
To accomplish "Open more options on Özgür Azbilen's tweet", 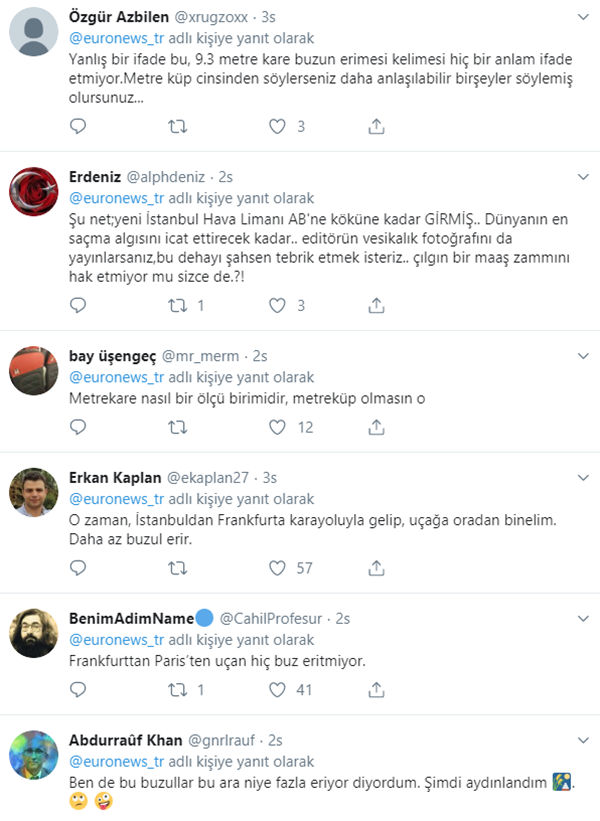I will coord(581,18).
